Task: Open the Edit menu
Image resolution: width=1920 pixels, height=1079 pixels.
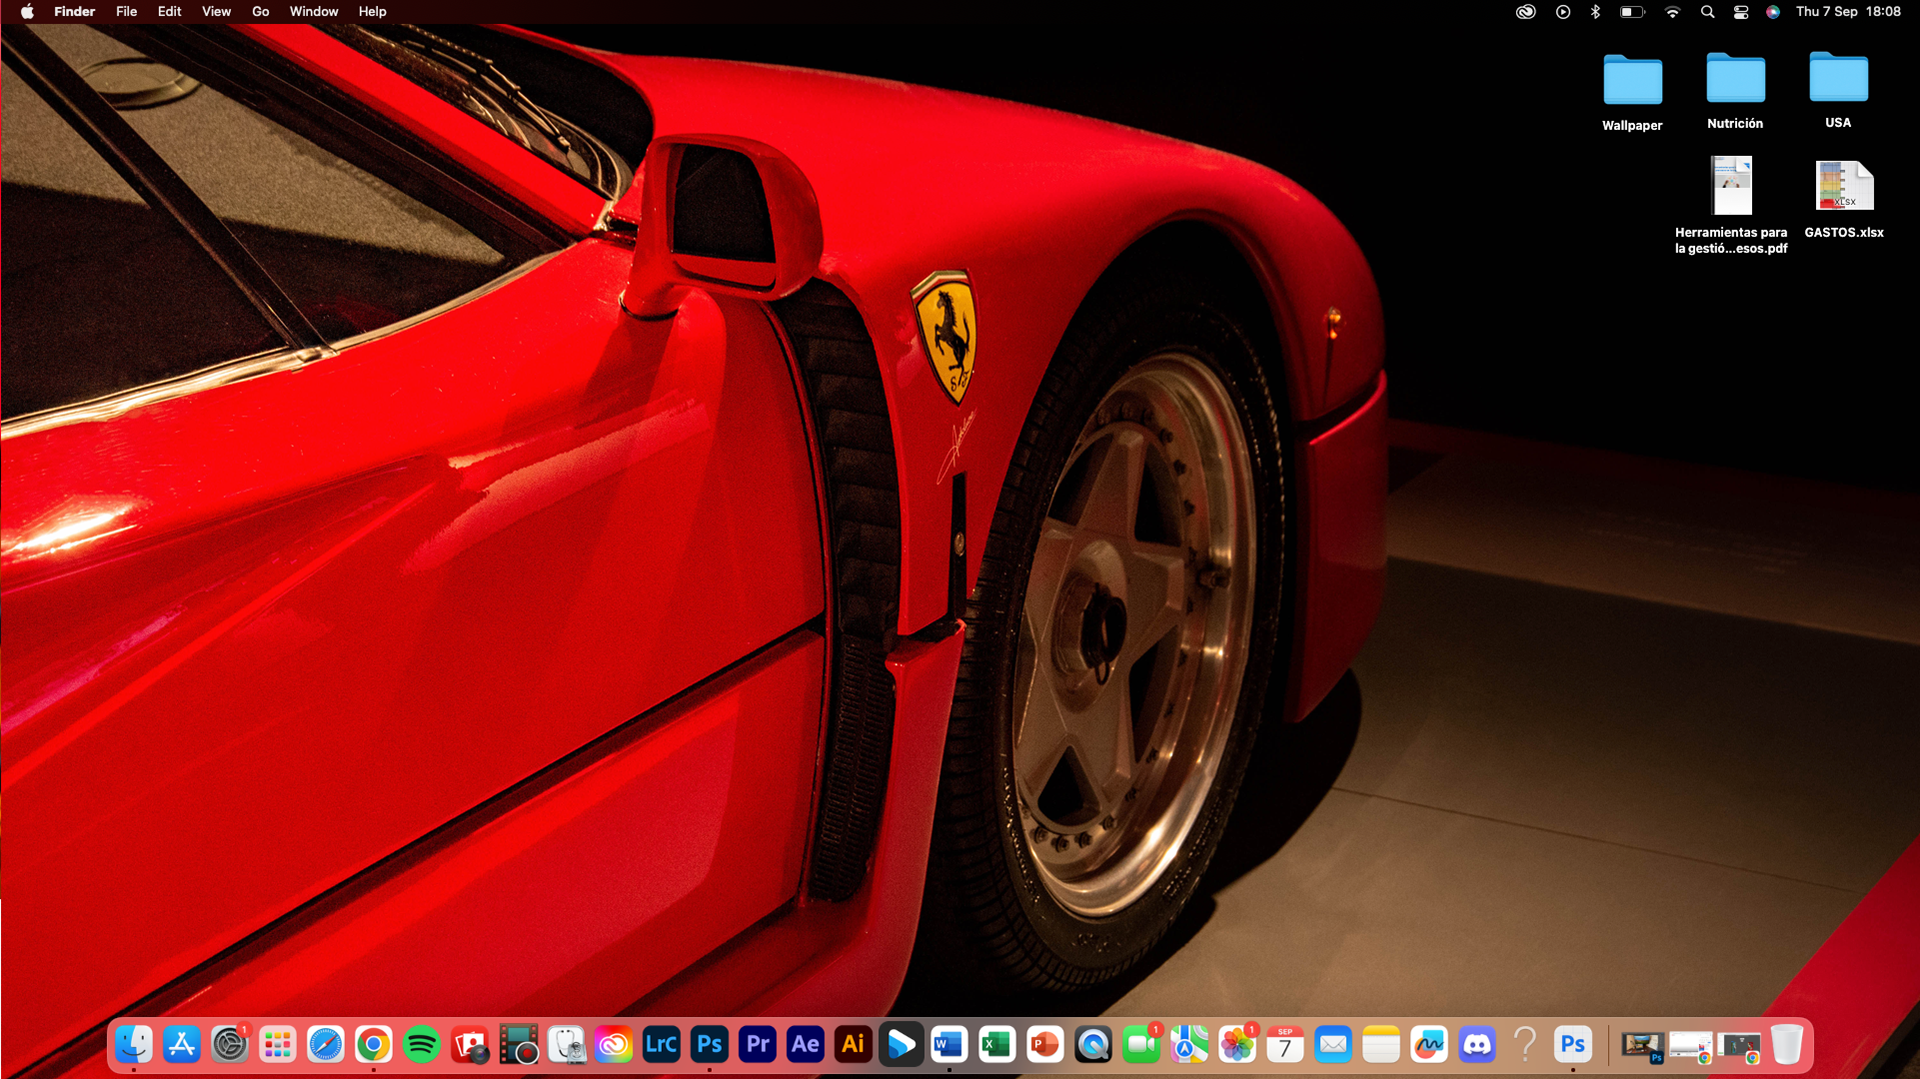Action: (170, 12)
